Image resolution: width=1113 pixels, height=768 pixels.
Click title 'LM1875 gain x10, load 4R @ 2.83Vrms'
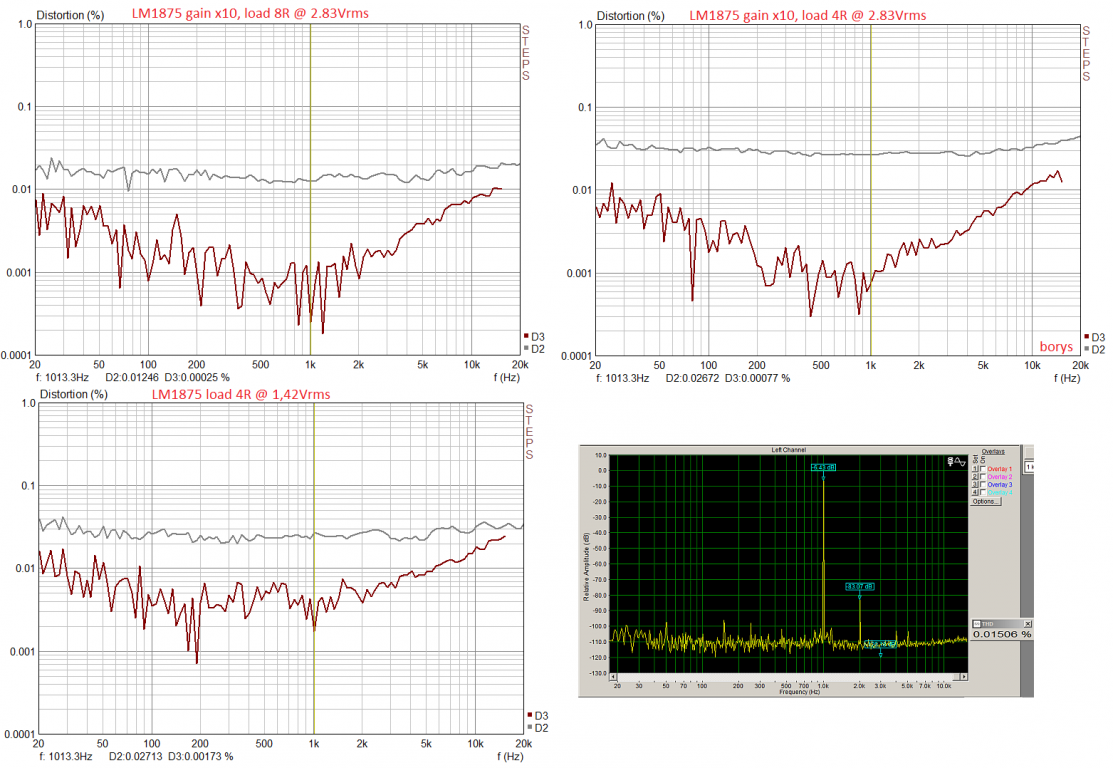coord(808,15)
